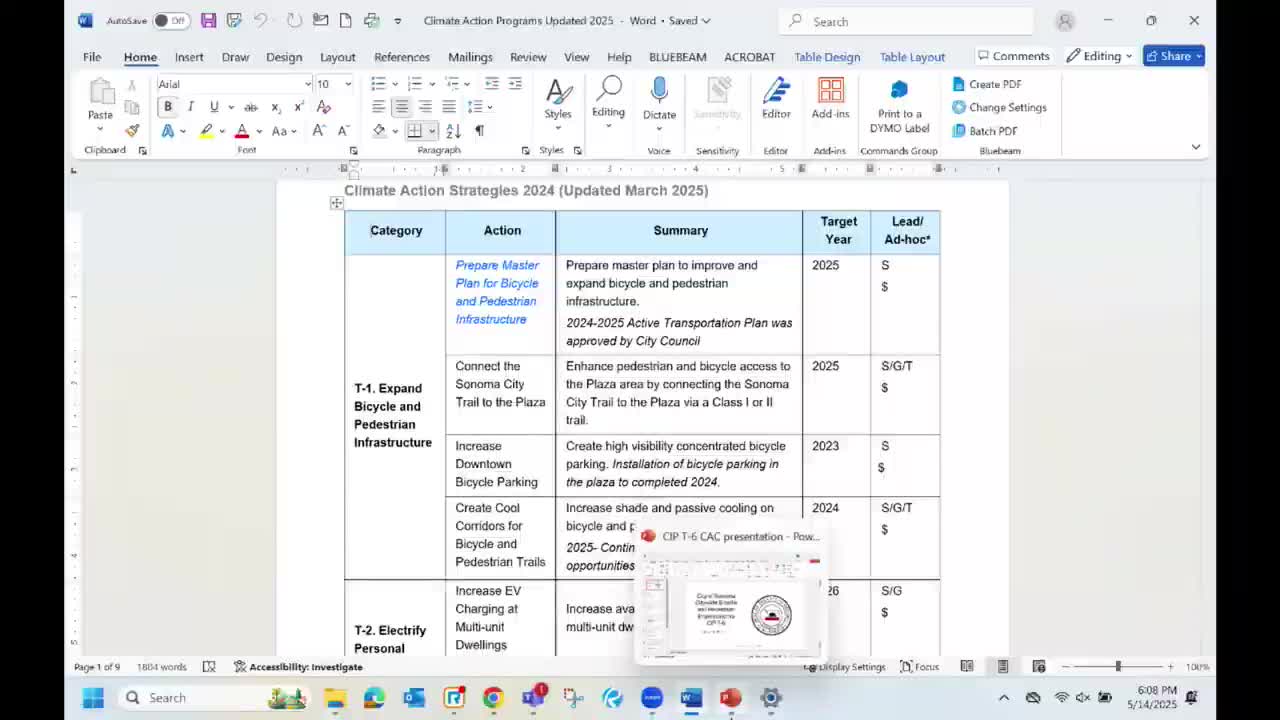
Task: Adjust the zoom level slider
Action: click(x=1118, y=667)
